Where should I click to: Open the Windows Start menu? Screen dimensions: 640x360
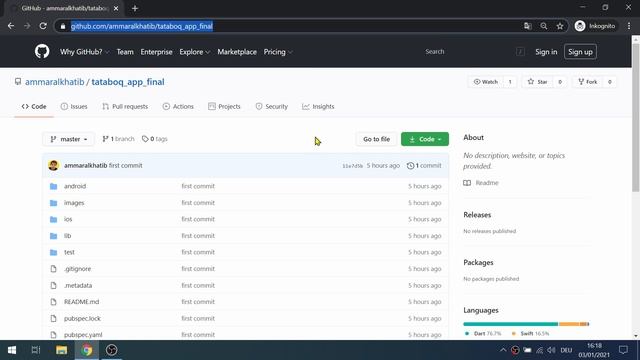click(x=12, y=350)
